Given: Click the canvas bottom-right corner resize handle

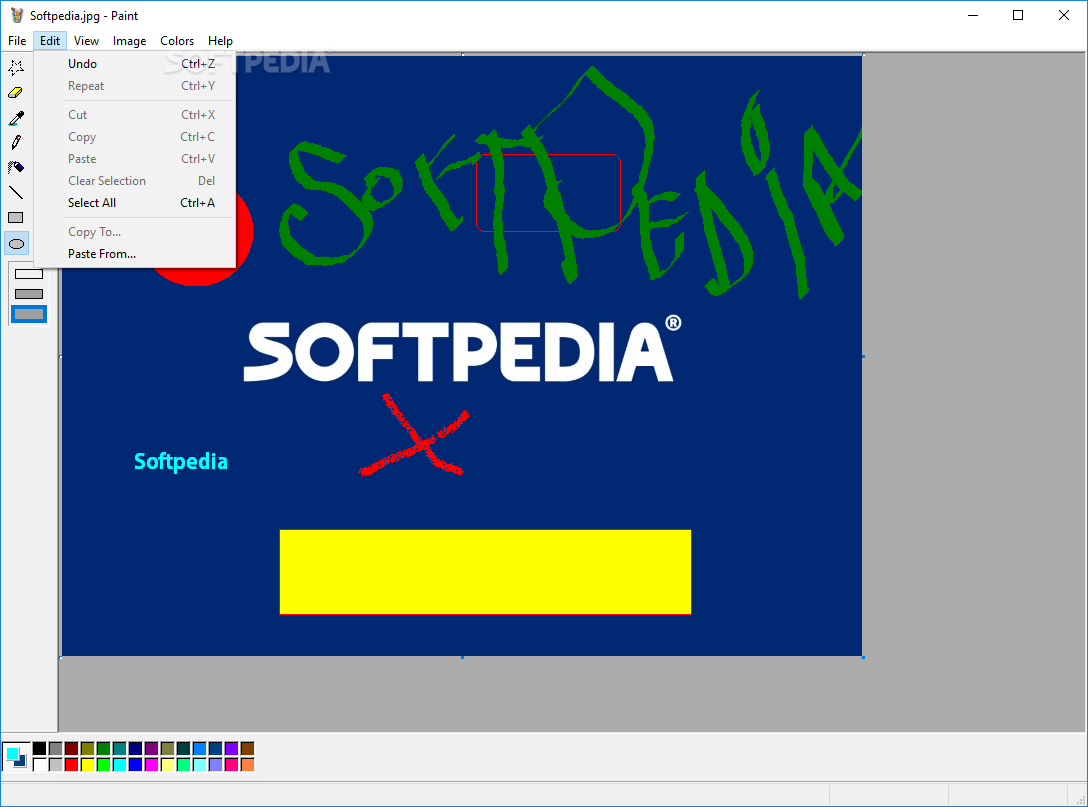Looking at the screenshot, I should pyautogui.click(x=863, y=657).
